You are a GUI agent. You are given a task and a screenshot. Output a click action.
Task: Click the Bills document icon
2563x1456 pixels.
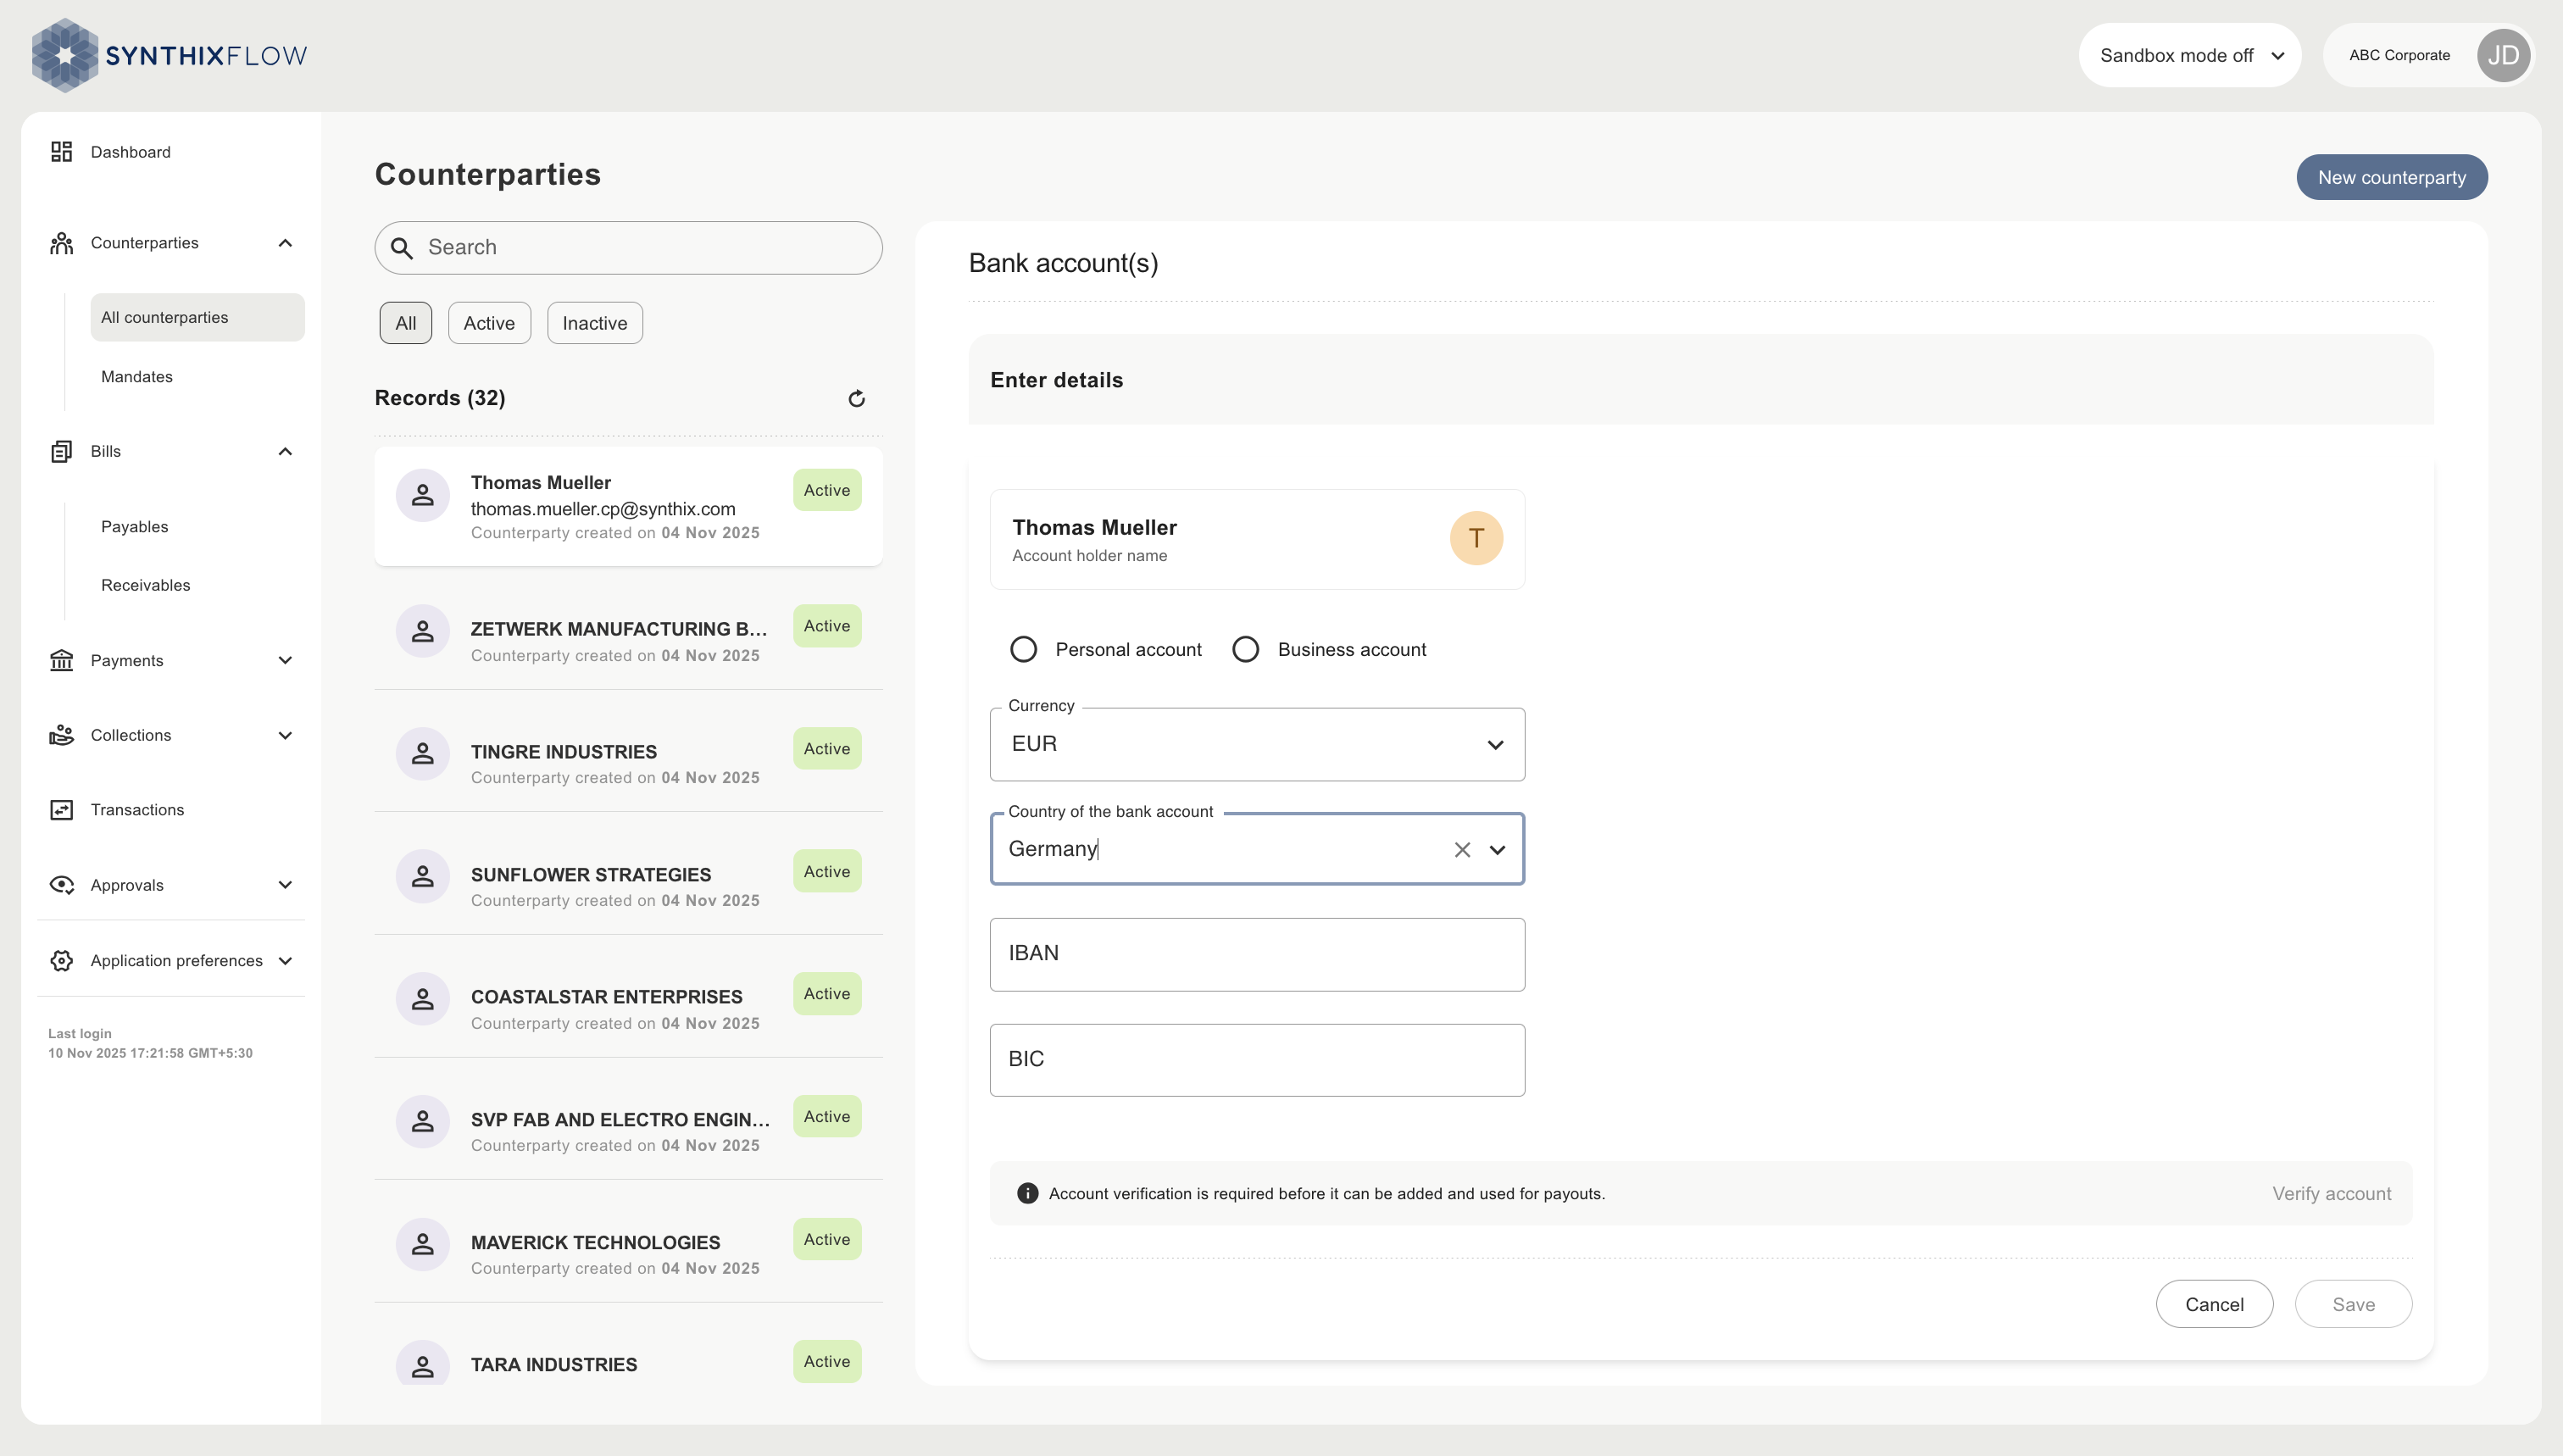click(x=62, y=451)
